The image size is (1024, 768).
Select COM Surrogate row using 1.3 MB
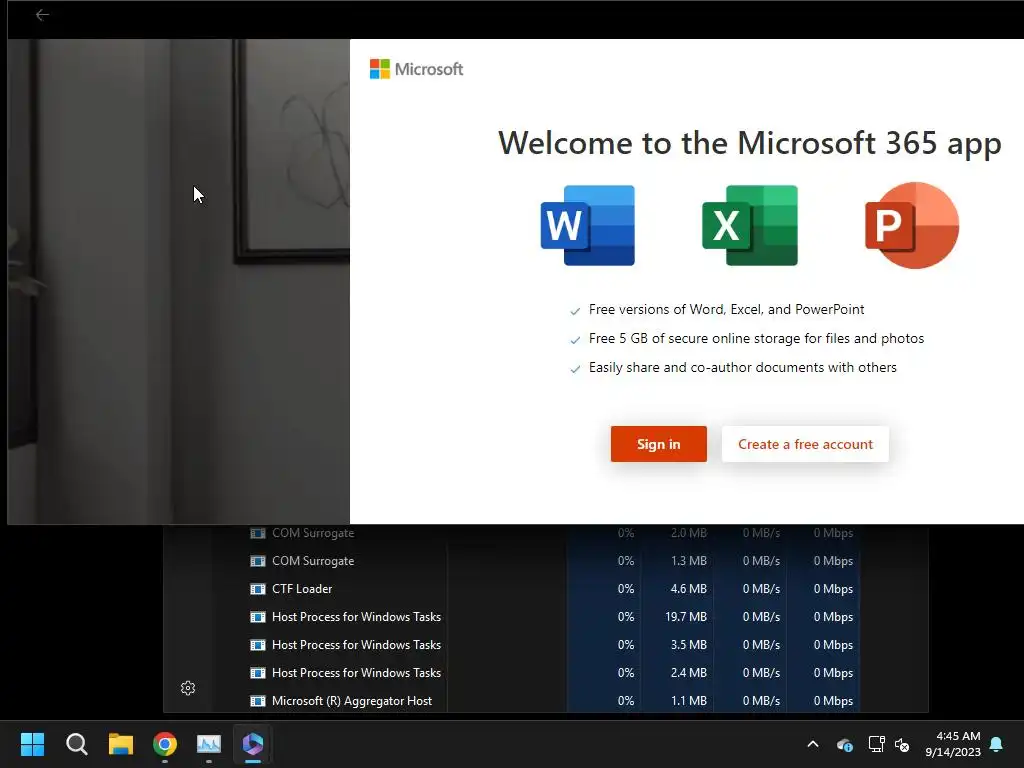click(555, 561)
